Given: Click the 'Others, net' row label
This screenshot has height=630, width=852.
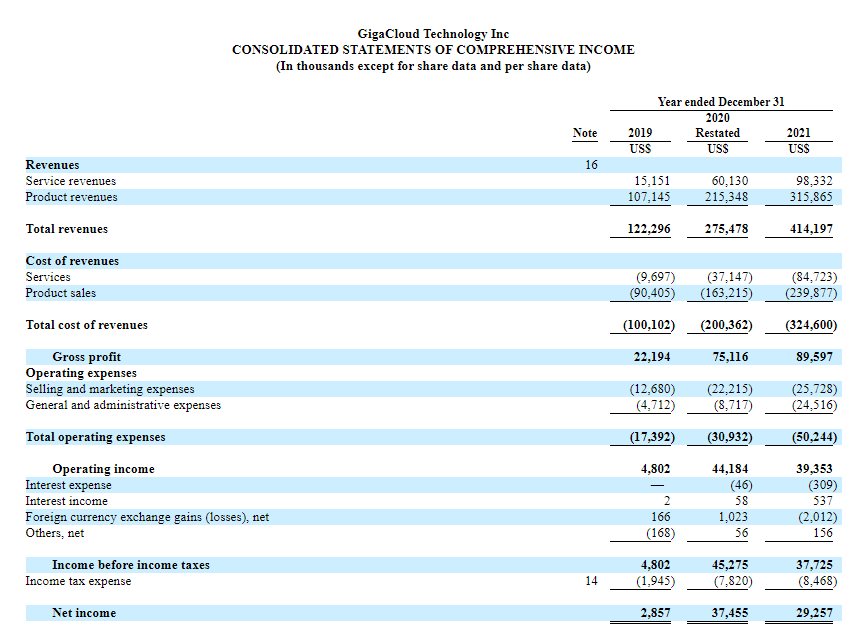Looking at the screenshot, I should point(55,533).
